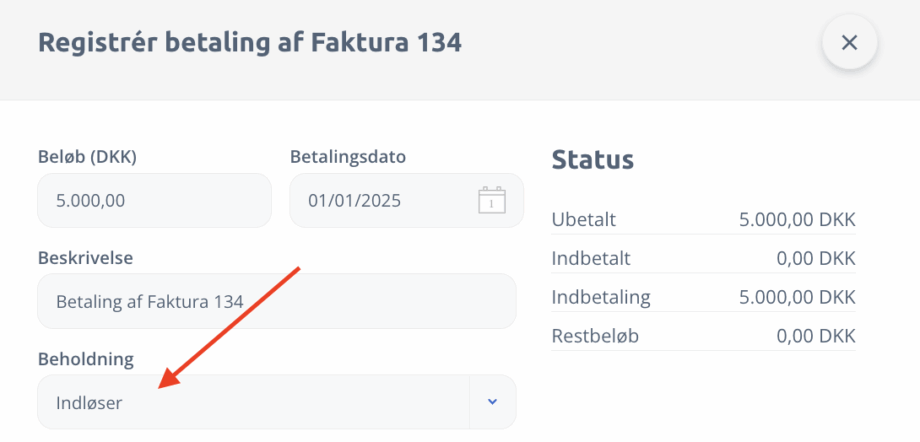The image size is (920, 442).
Task: Click the Beløb (DKK) field label
Action: (86, 157)
